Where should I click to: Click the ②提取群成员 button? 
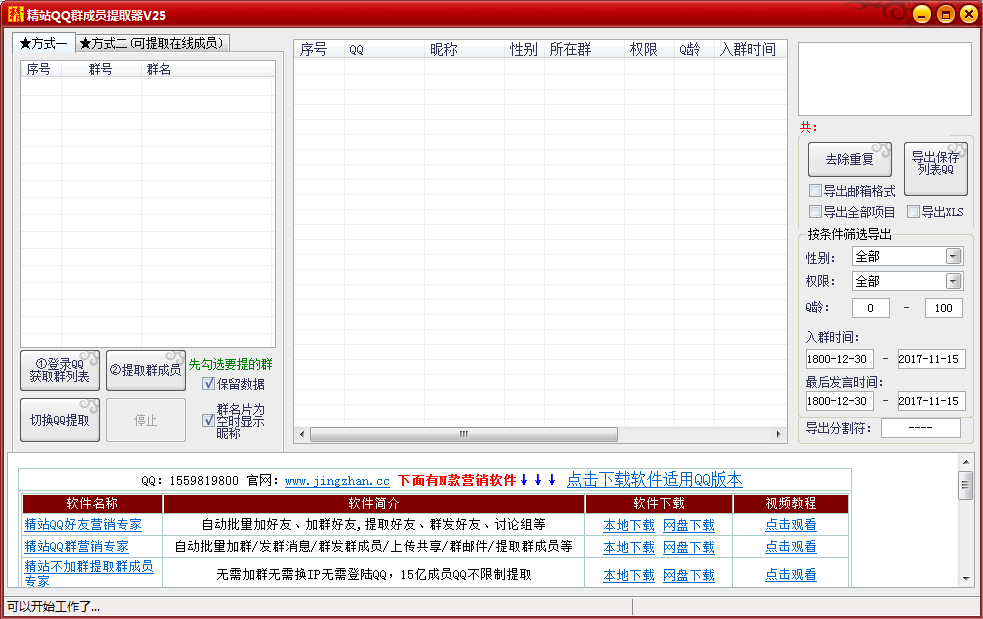pyautogui.click(x=145, y=370)
